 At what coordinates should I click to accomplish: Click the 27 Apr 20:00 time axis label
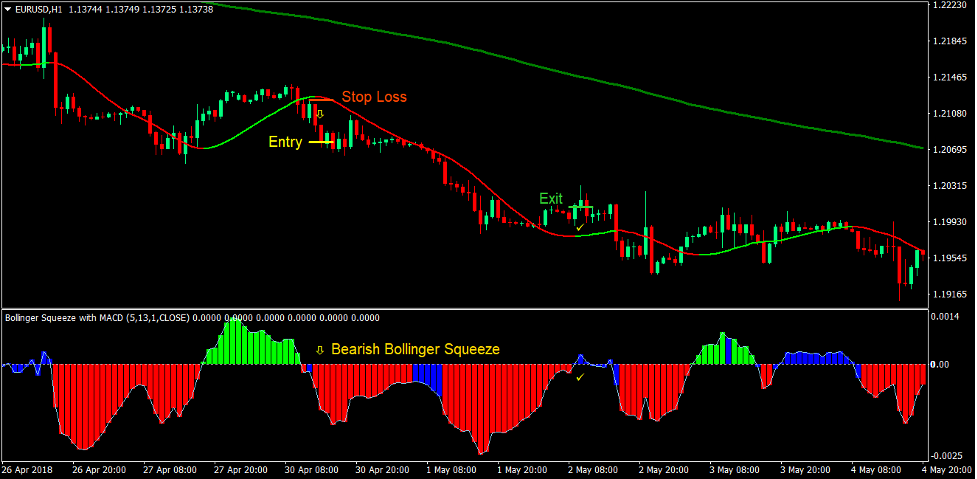pyautogui.click(x=241, y=470)
